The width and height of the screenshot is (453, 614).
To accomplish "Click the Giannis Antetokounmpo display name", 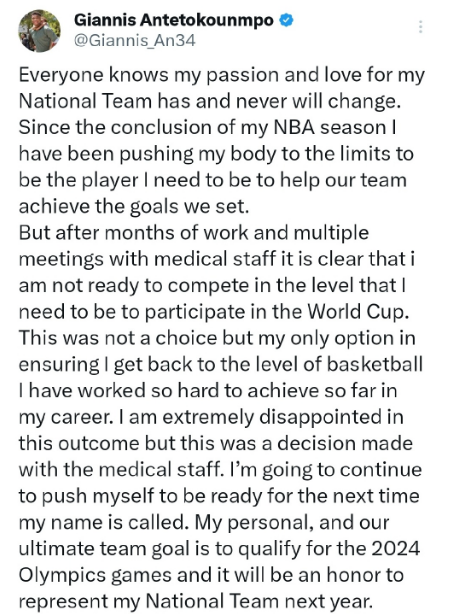I will tap(174, 20).
